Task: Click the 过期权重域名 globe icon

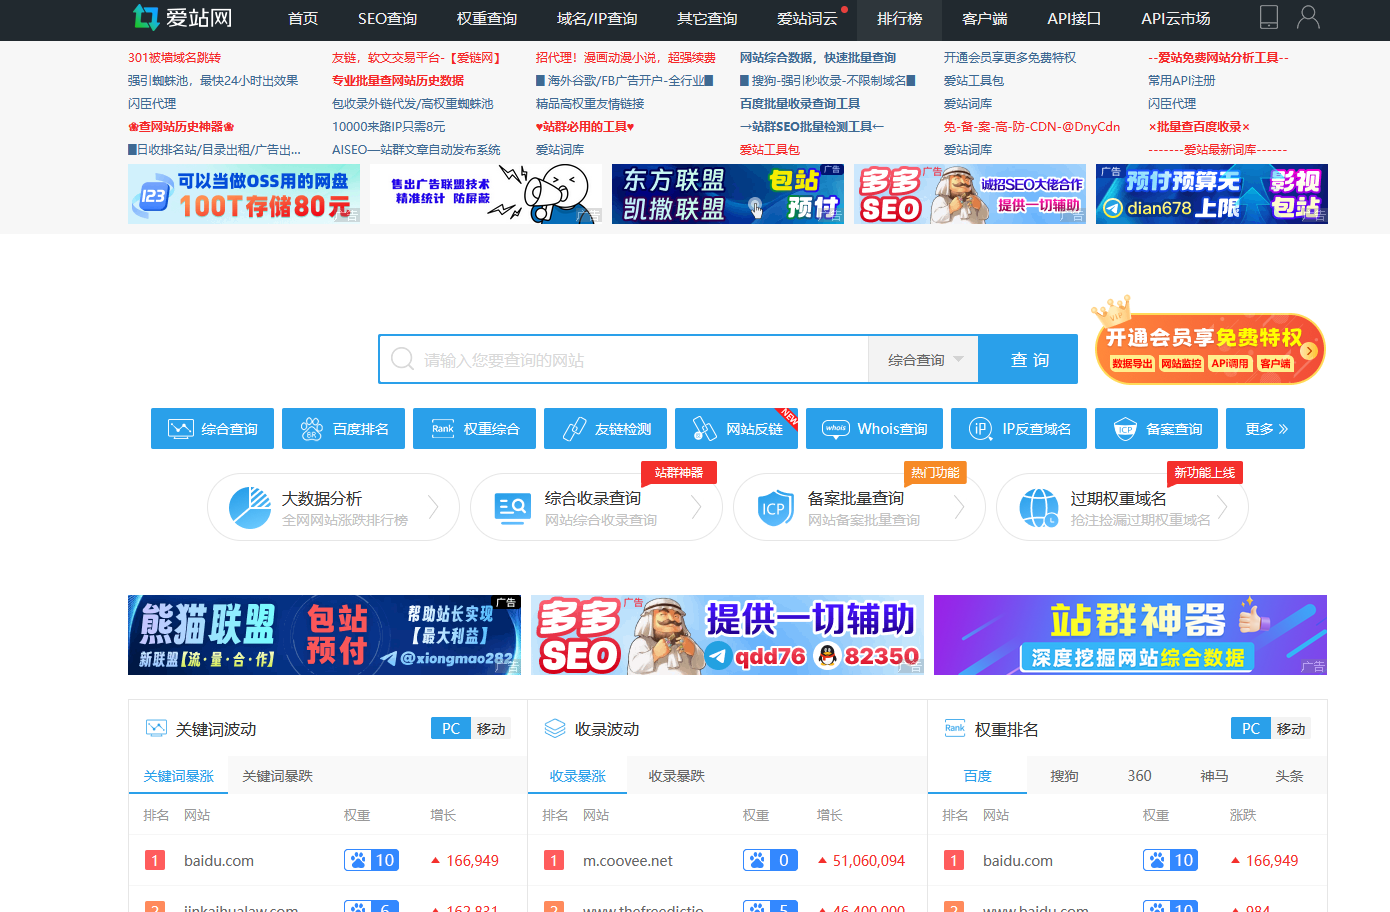Action: (1039, 508)
